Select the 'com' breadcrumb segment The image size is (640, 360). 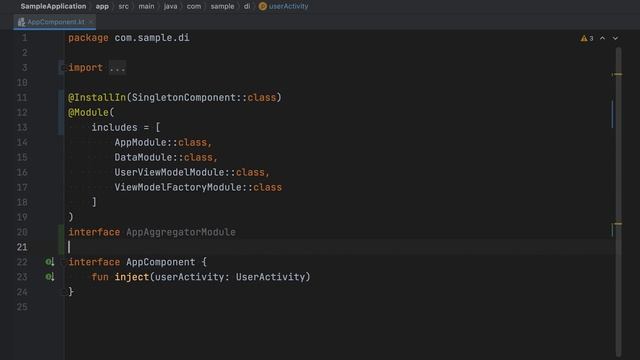click(x=194, y=6)
